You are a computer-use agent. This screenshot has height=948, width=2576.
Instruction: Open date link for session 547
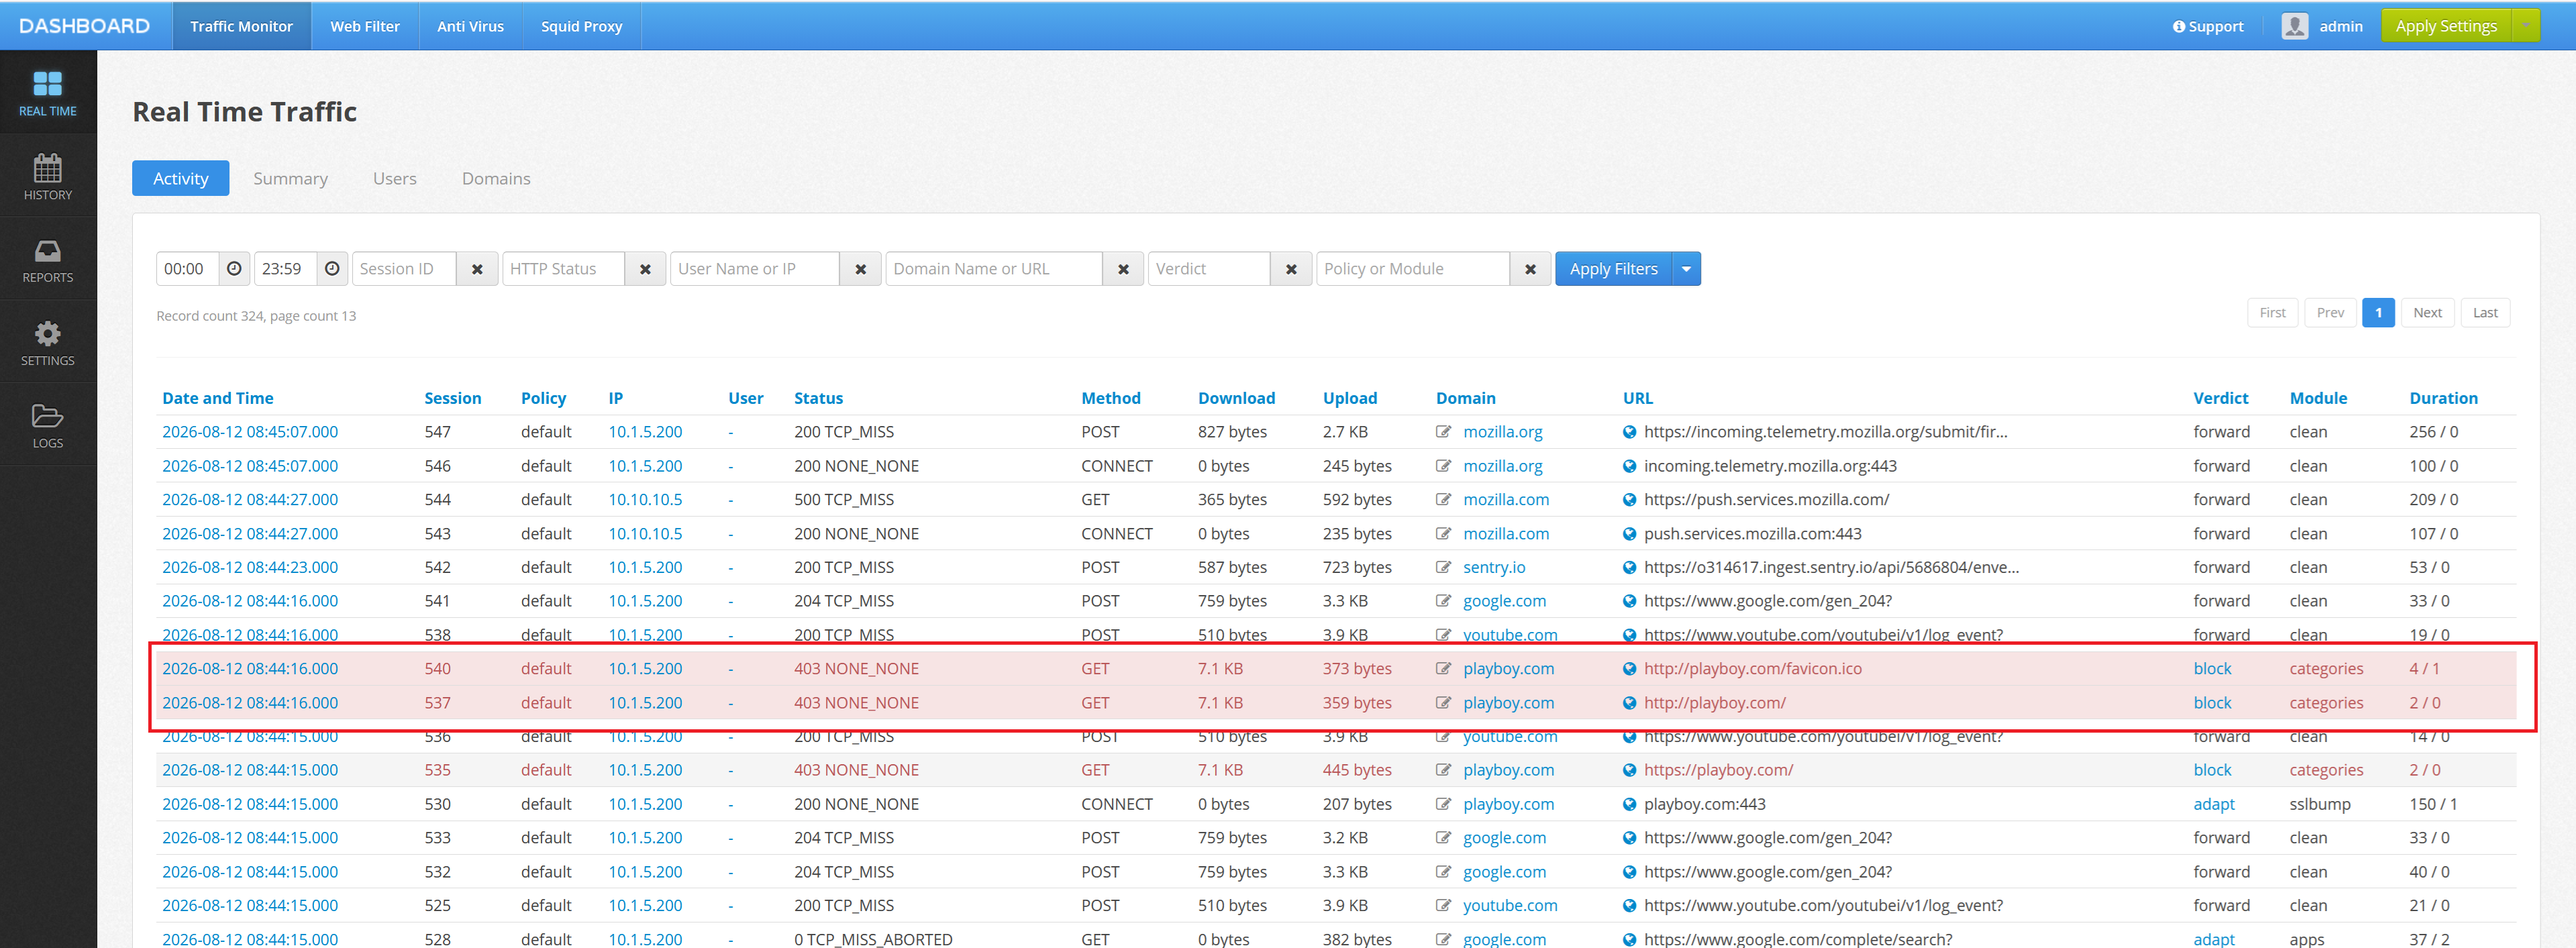point(250,432)
